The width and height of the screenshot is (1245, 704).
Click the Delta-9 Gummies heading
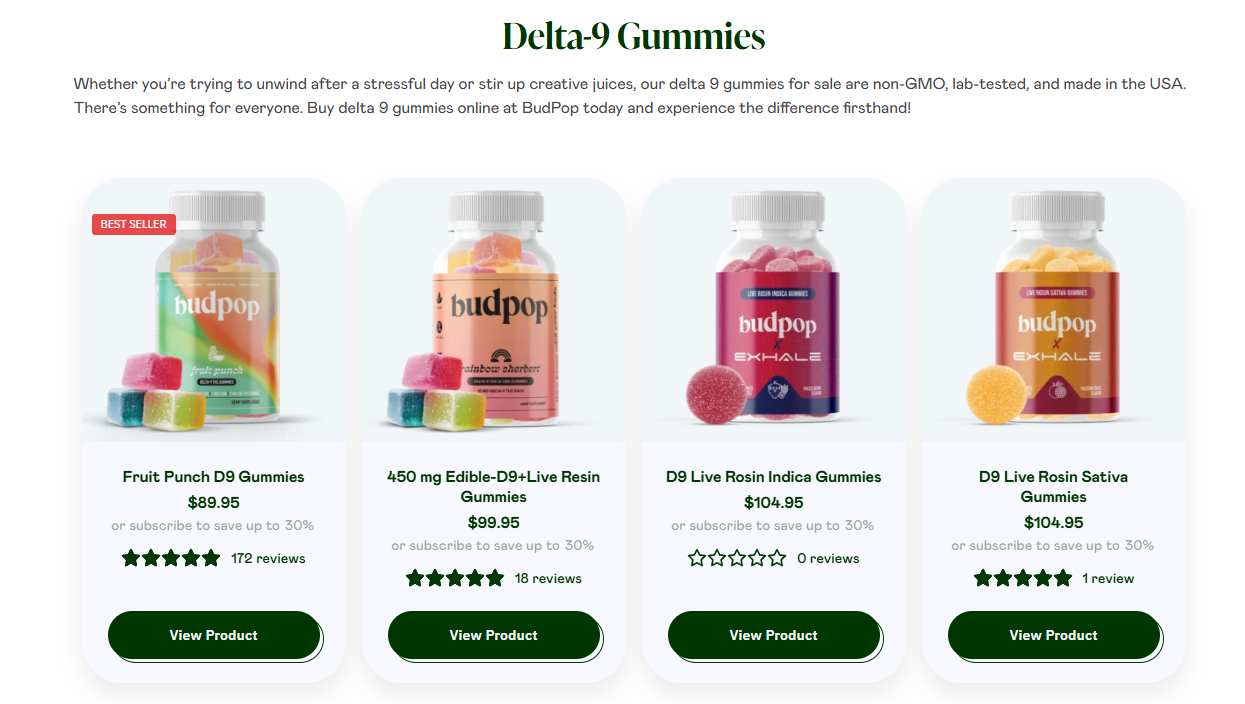[634, 36]
